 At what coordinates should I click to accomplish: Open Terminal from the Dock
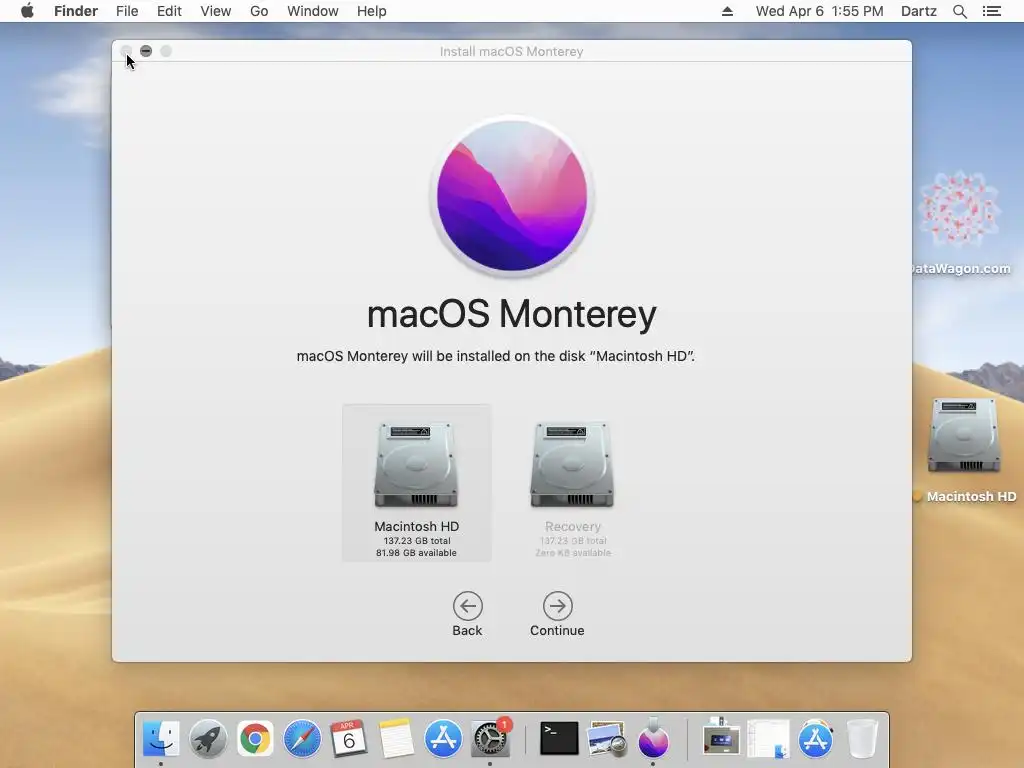coord(559,739)
